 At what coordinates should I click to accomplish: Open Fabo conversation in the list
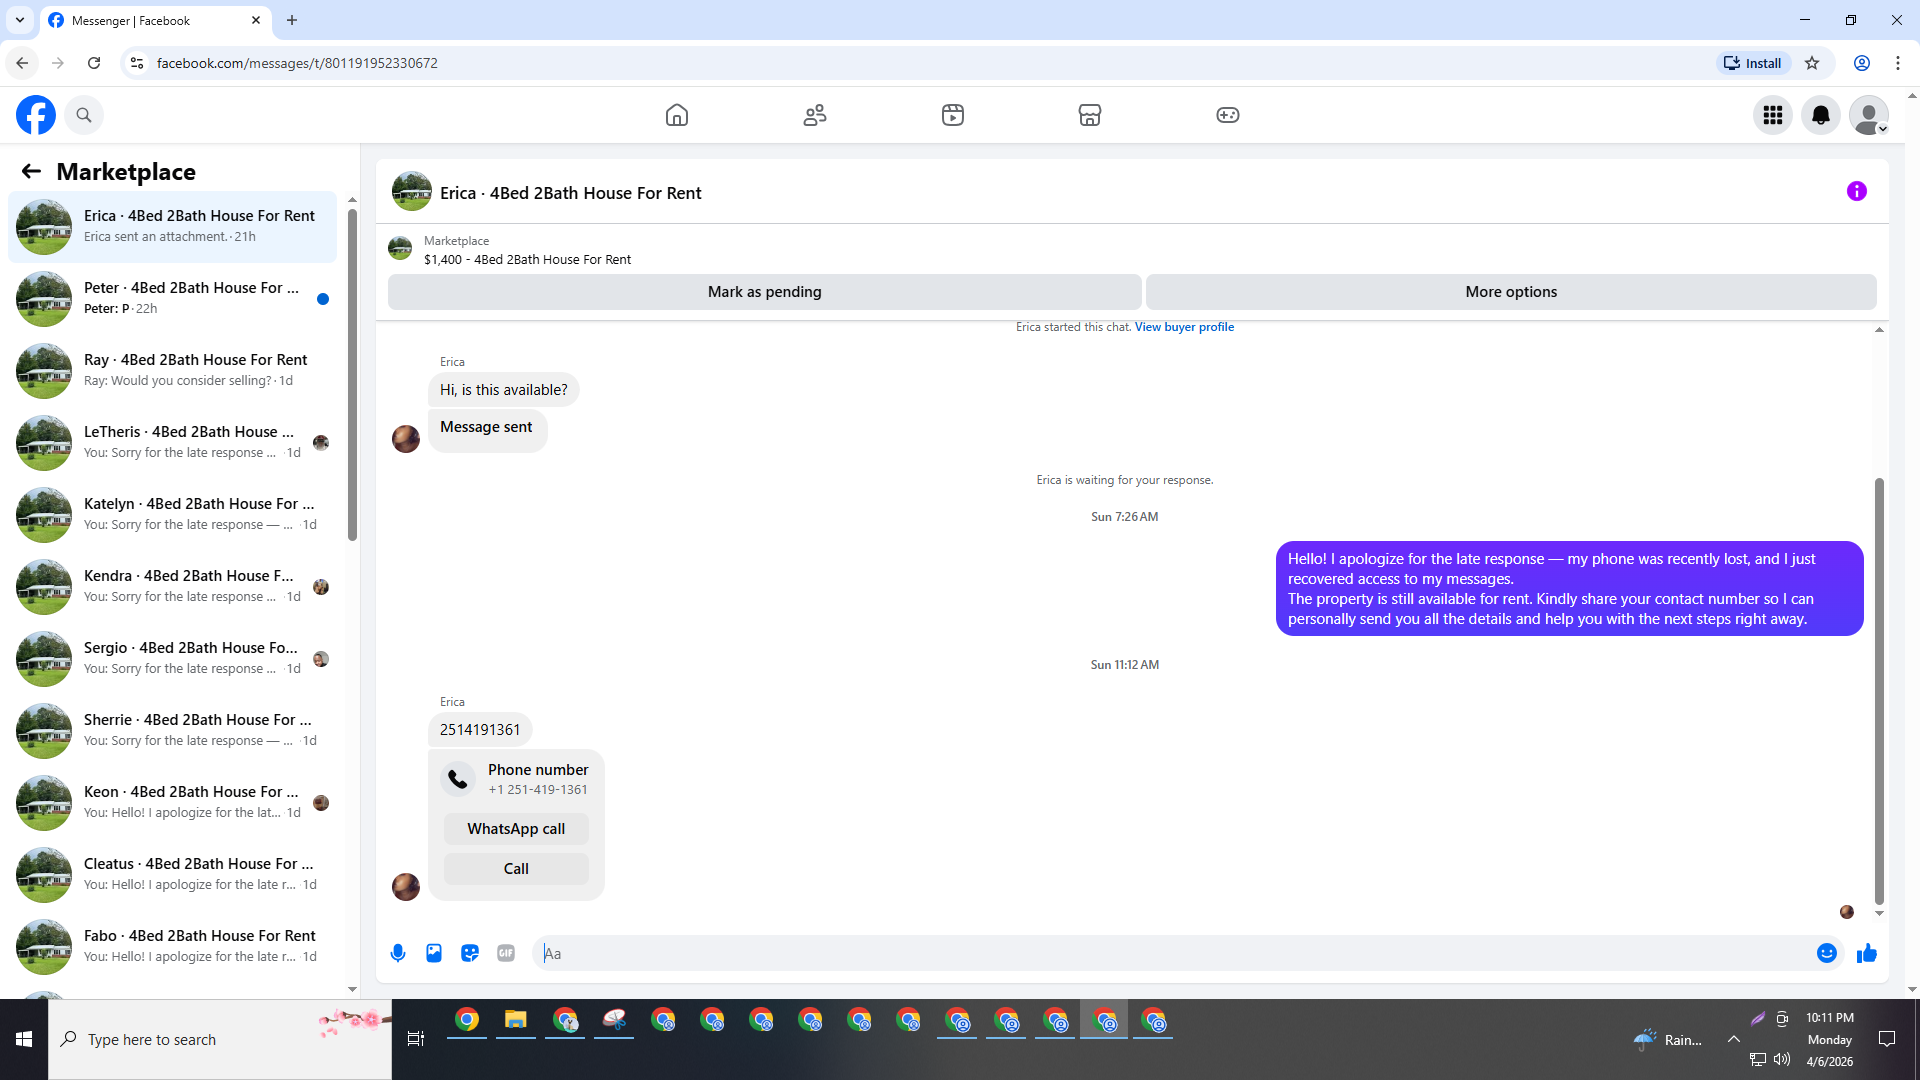[x=173, y=946]
